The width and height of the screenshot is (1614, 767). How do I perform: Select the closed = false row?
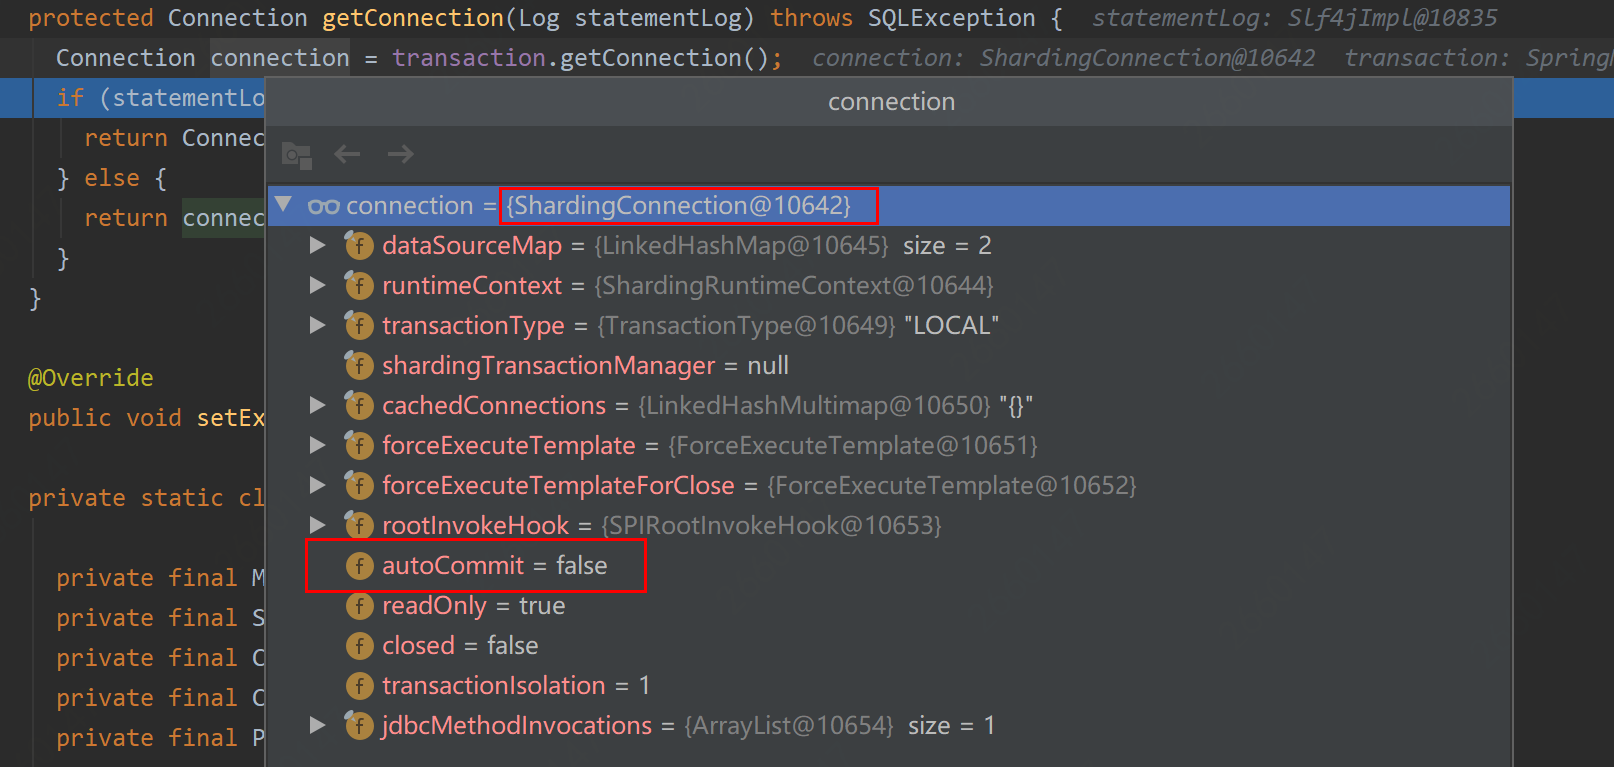(x=460, y=646)
